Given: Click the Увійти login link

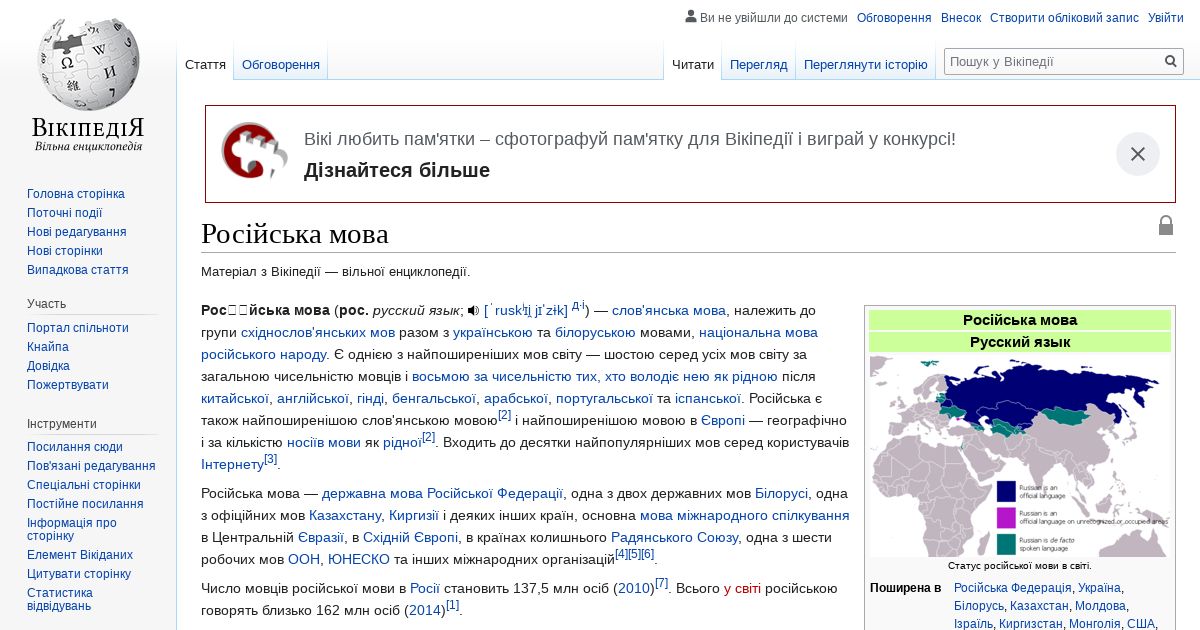Looking at the screenshot, I should [x=1165, y=18].
